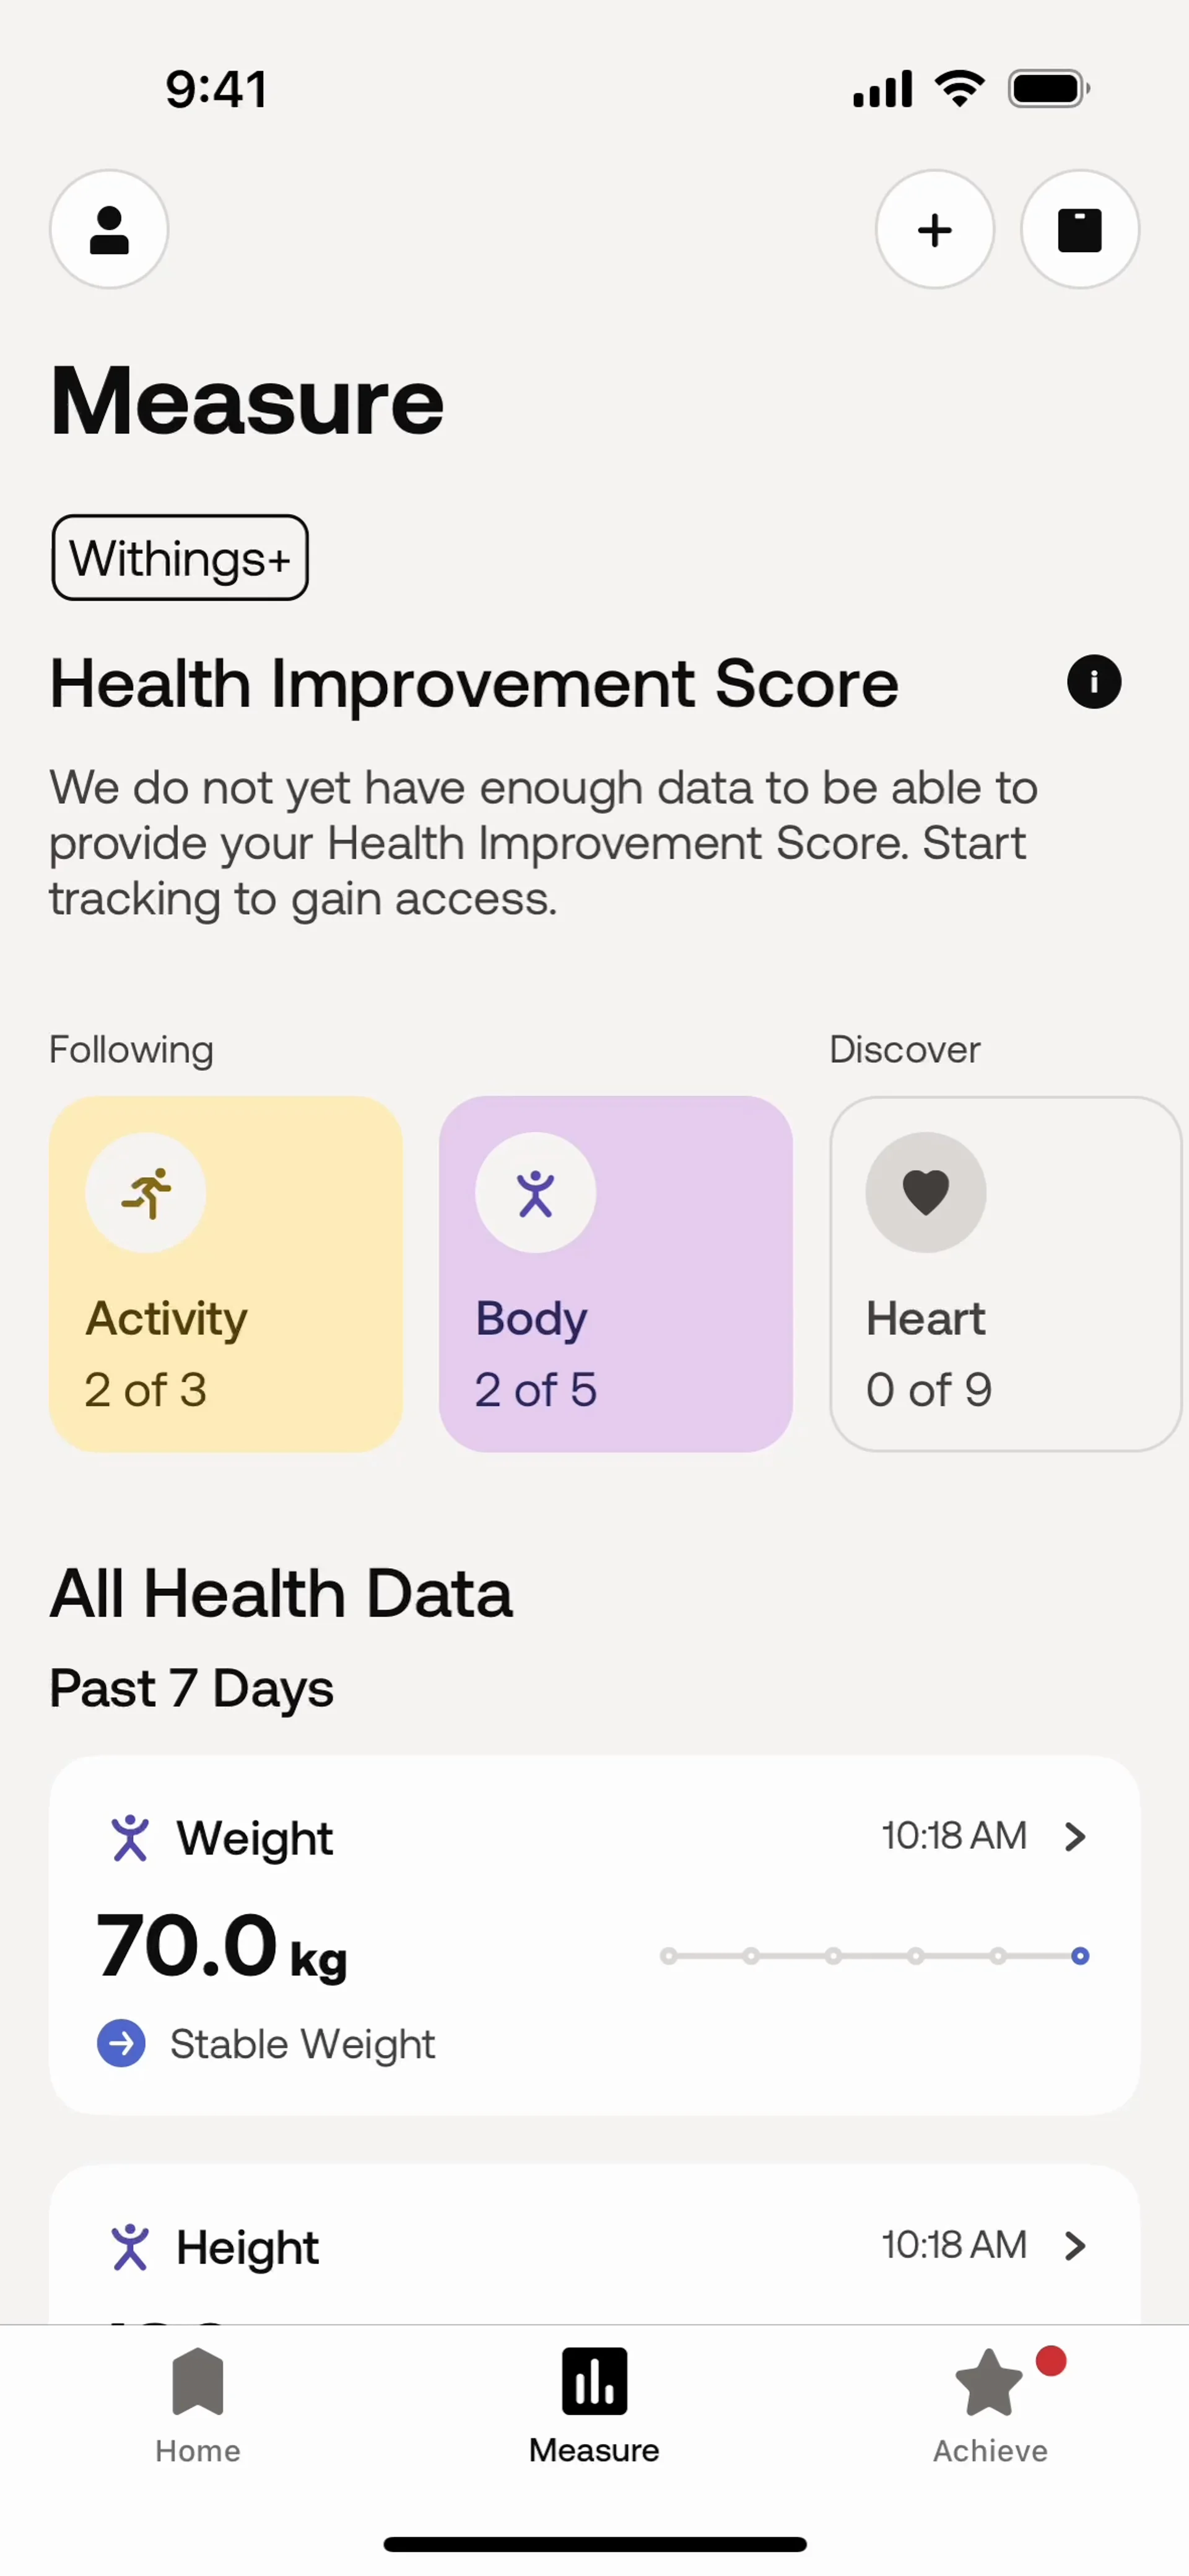Tap the Height row title
This screenshot has width=1189, height=2576.
pyautogui.click(x=247, y=2248)
